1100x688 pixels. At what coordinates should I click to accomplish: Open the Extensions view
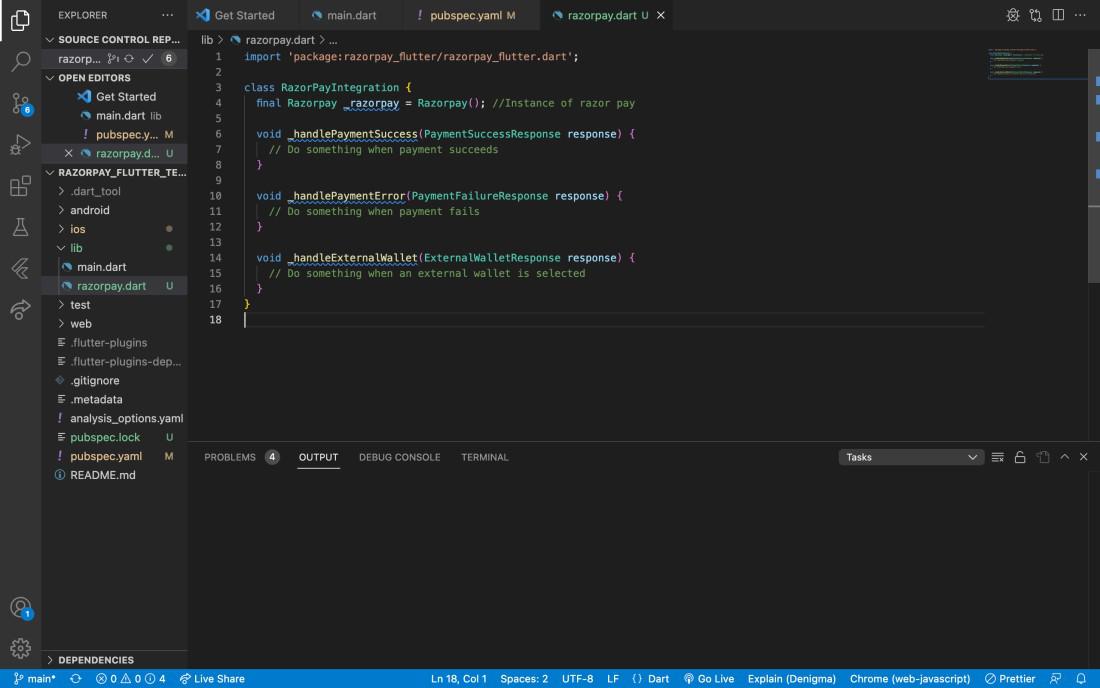(20, 187)
